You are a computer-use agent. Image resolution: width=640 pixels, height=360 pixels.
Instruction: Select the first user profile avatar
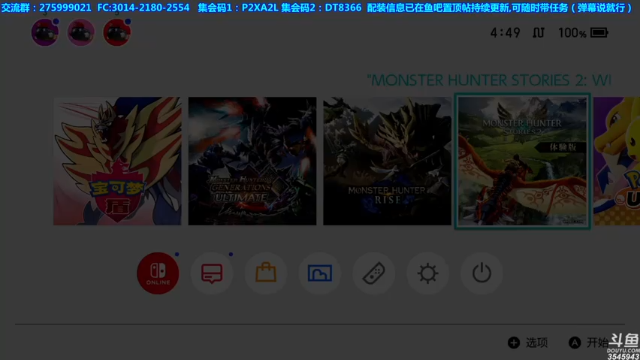(45, 32)
